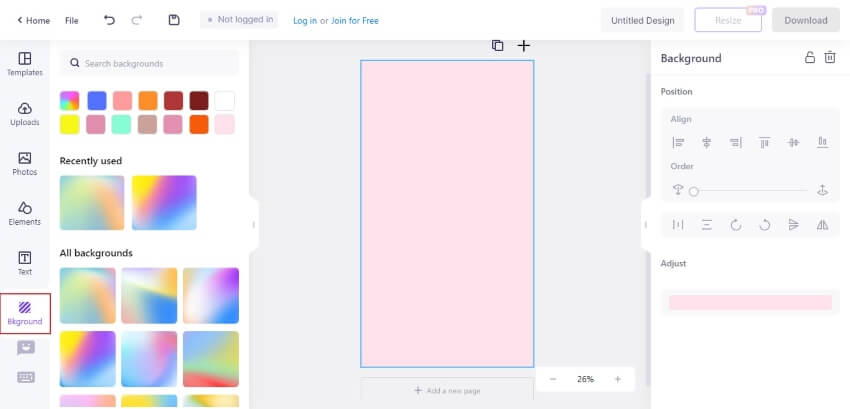Select second gradient under Recently used
Viewport: 850px width, 409px height.
pos(164,202)
